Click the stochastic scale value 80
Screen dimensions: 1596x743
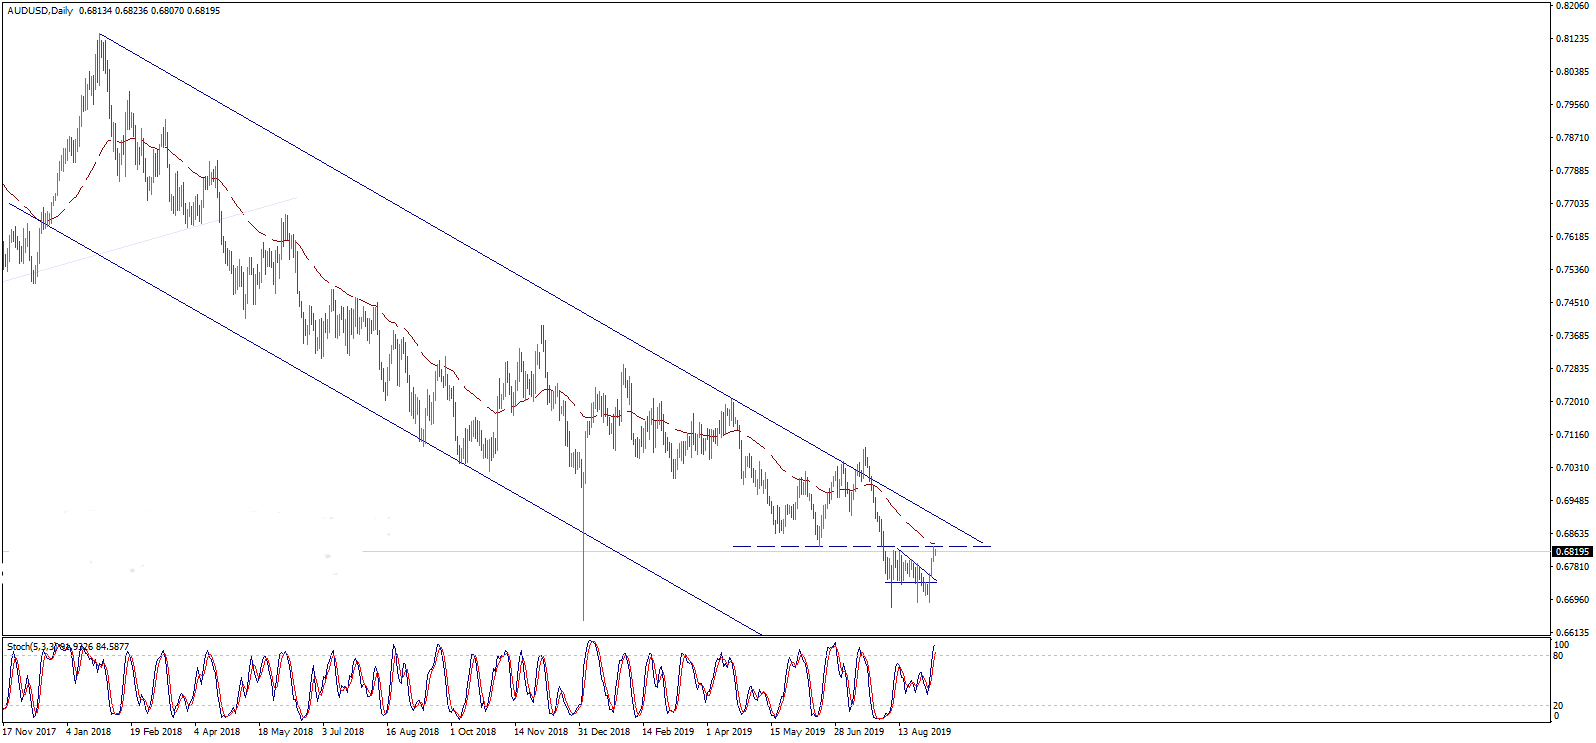[x=1558, y=656]
